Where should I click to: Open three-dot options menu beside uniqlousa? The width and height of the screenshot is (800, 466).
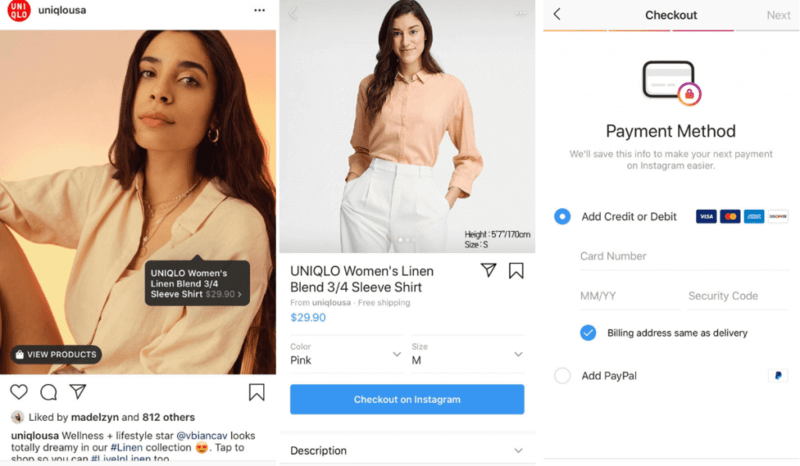click(x=260, y=10)
